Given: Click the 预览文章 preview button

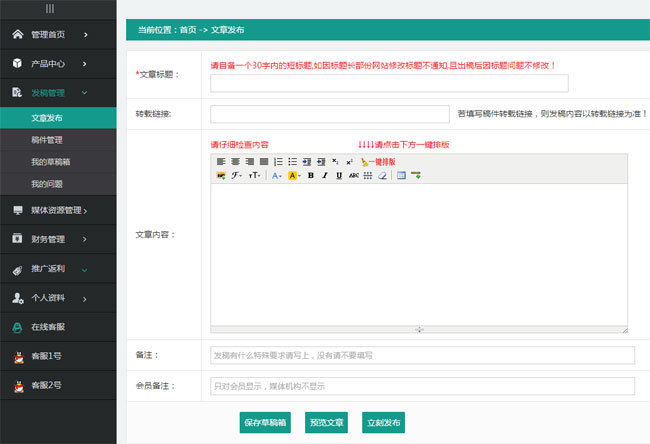Looking at the screenshot, I should (x=327, y=423).
